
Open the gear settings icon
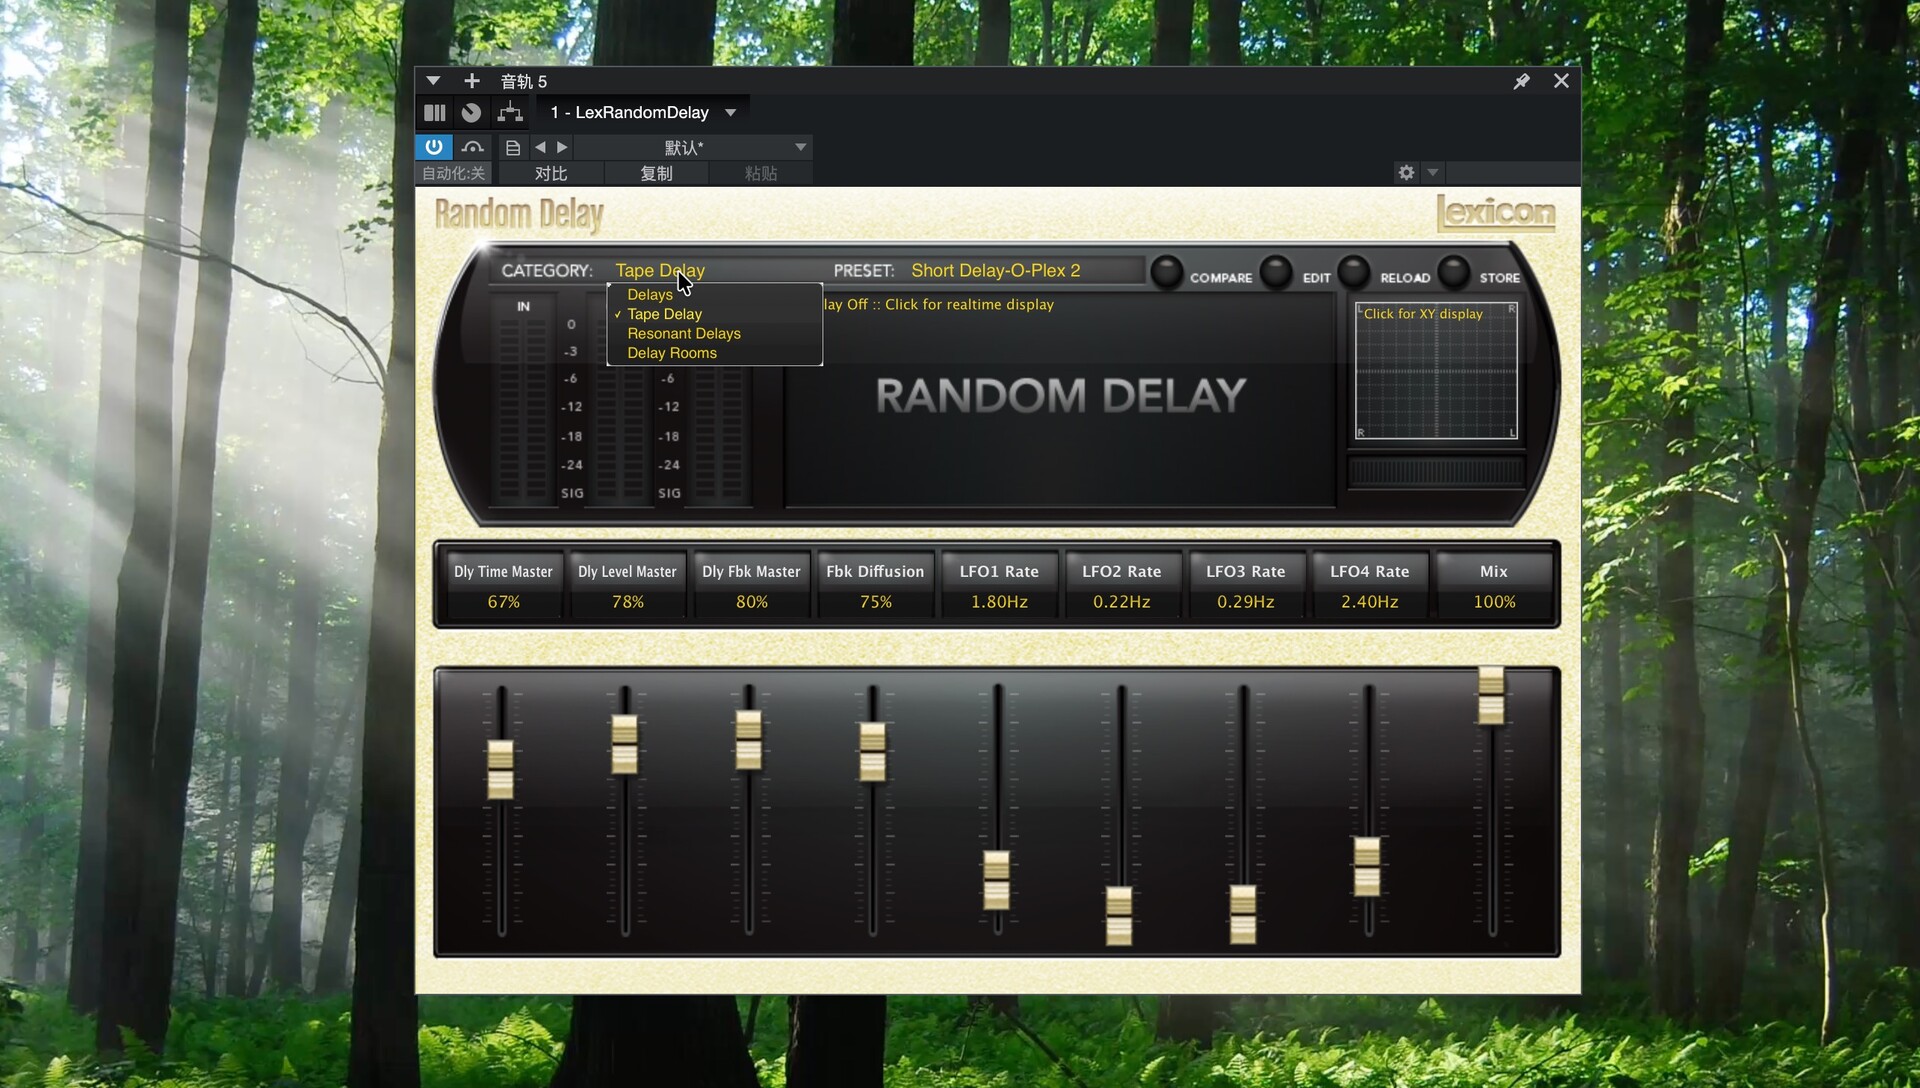[1406, 172]
